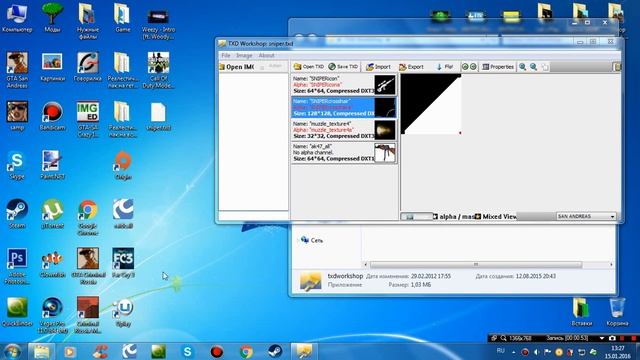Click the Save TXD toolbar button

343,67
